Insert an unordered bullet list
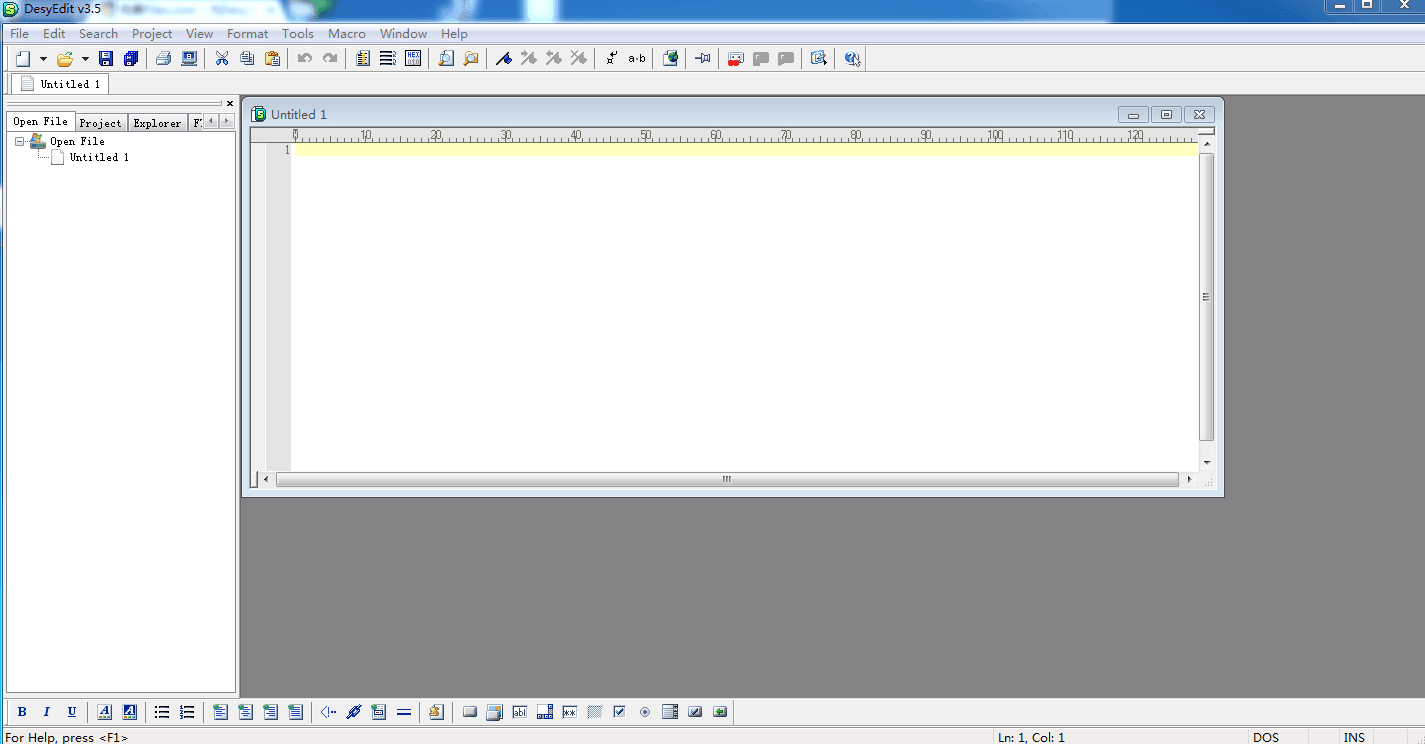This screenshot has width=1425, height=744. (x=162, y=712)
